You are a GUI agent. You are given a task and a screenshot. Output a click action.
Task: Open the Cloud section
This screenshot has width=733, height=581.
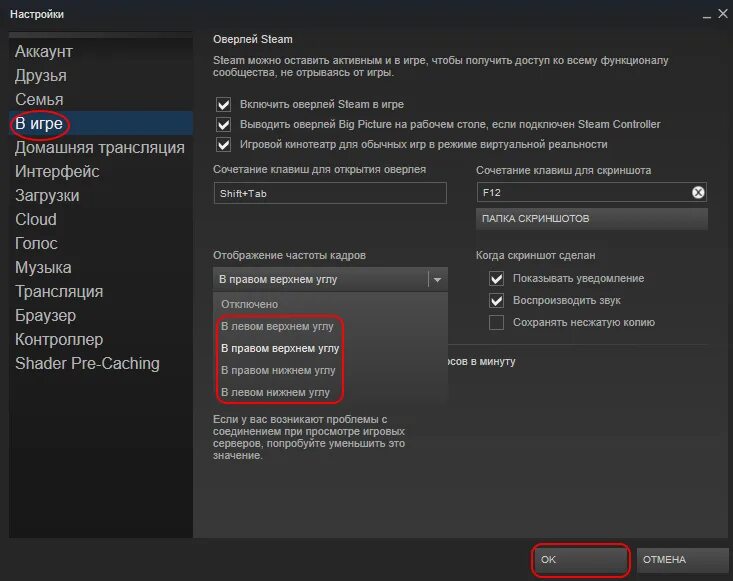tap(101, 219)
